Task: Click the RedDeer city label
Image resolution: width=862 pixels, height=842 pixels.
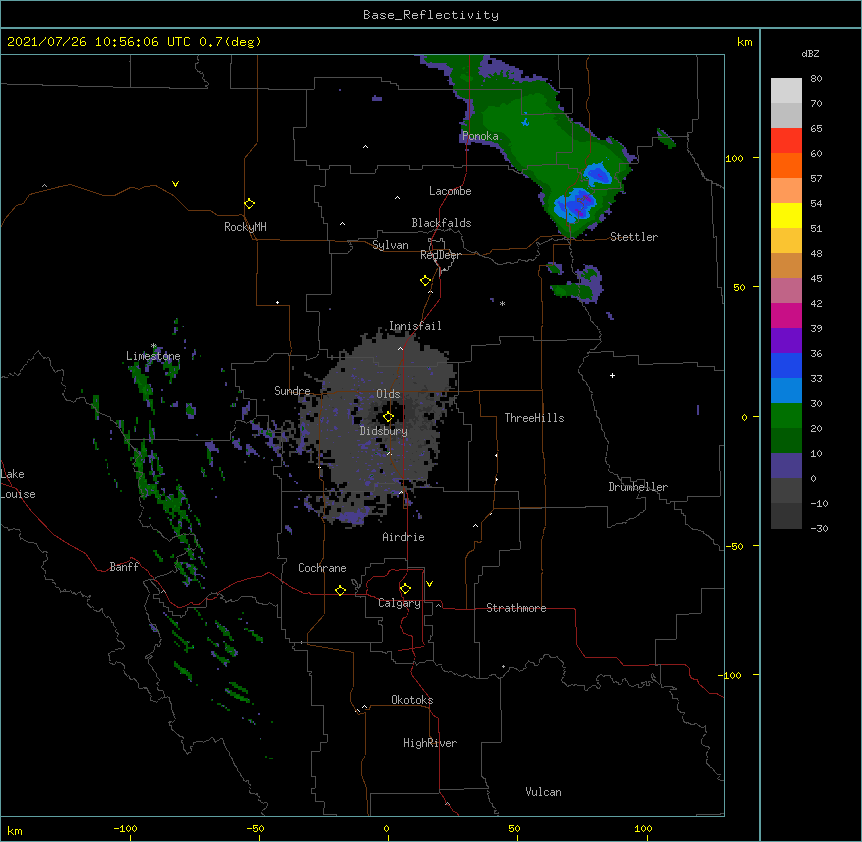Action: tap(440, 254)
